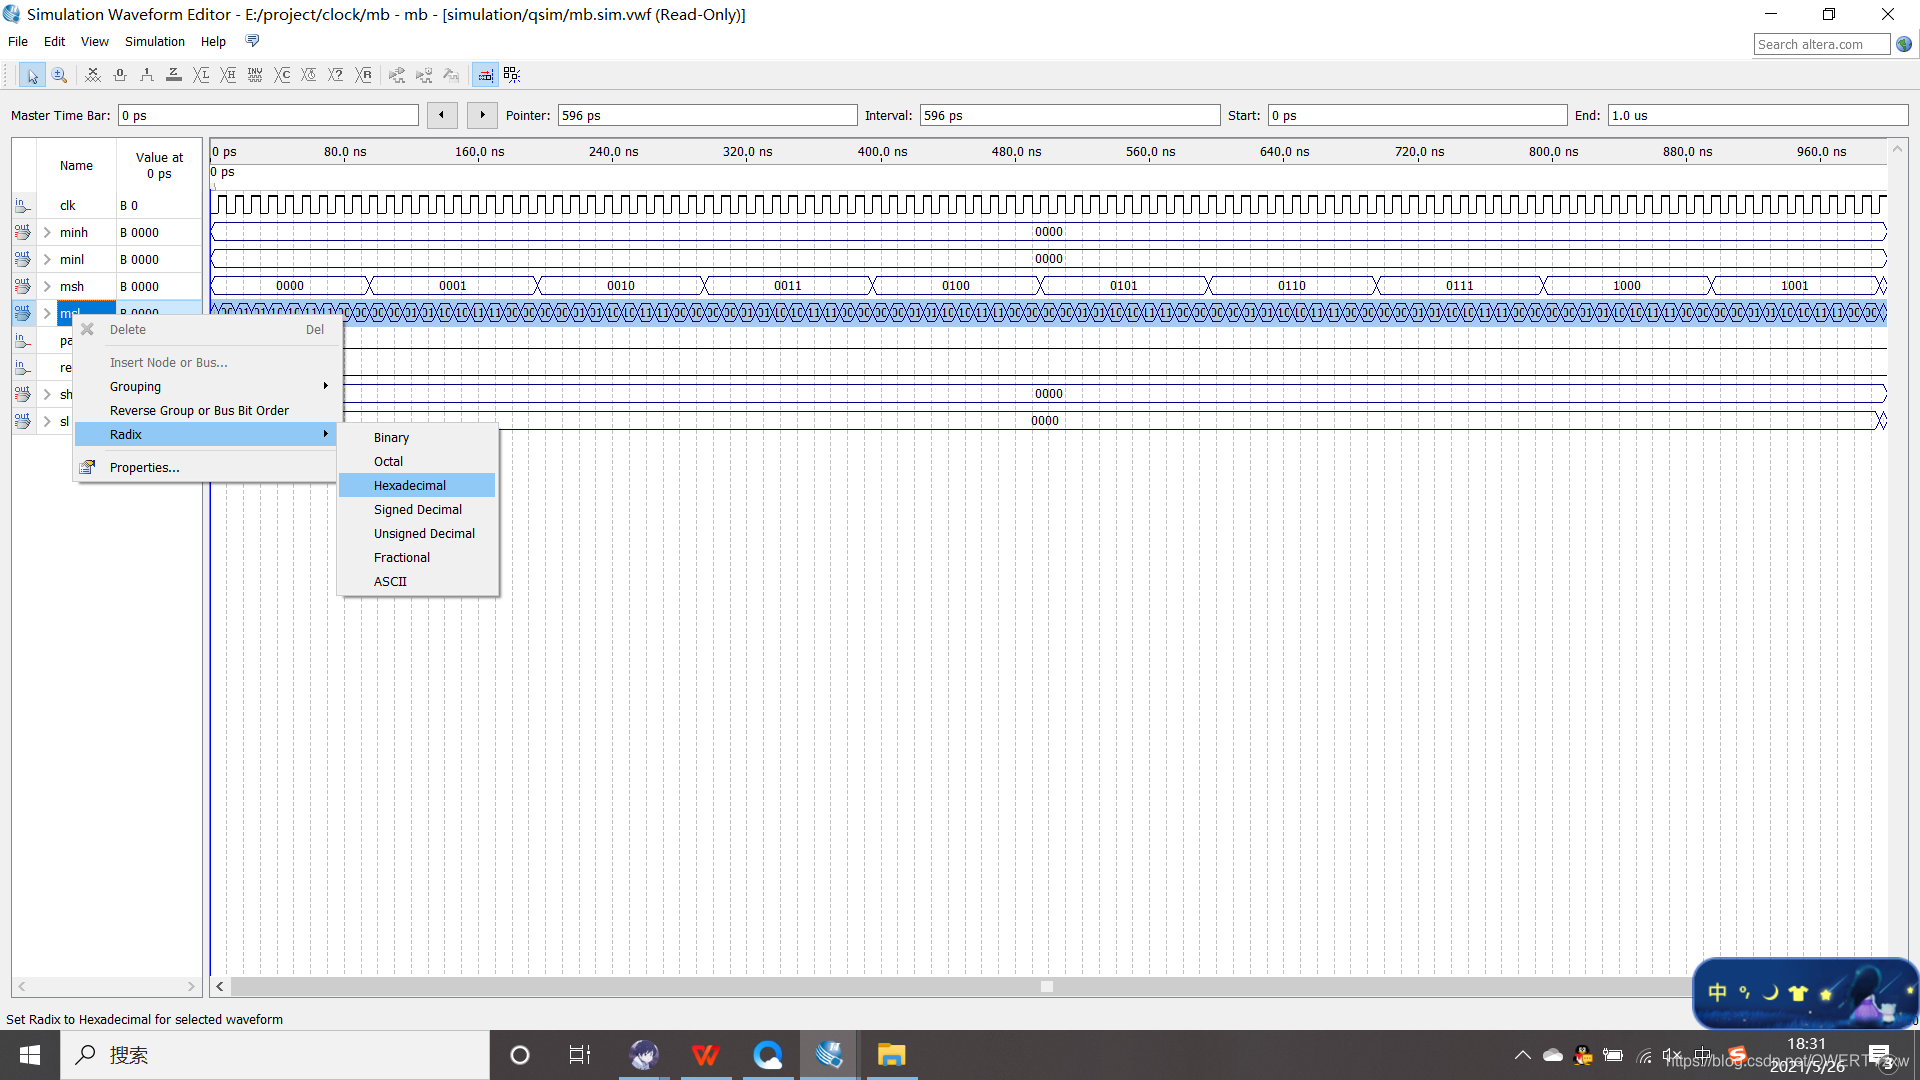Run timing simulation toolbar icon

(x=424, y=75)
